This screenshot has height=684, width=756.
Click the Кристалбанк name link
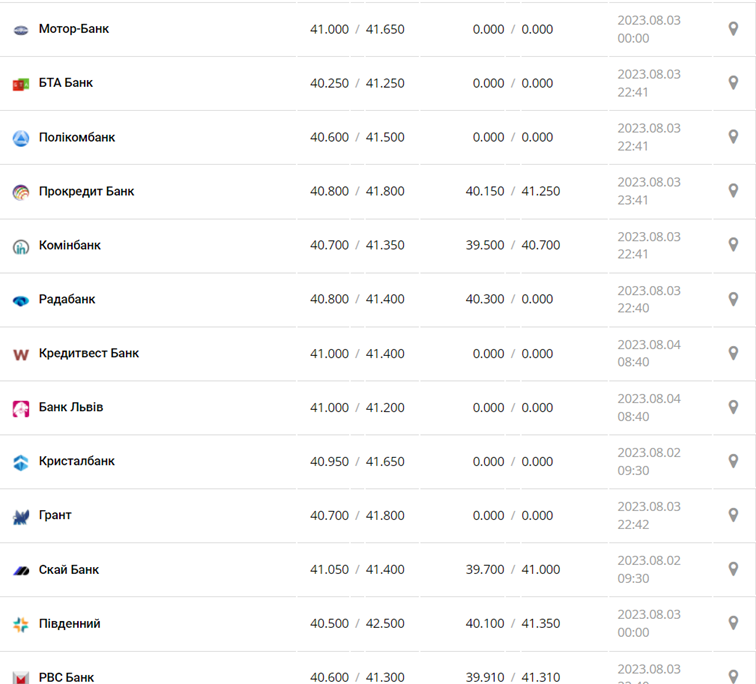[76, 461]
